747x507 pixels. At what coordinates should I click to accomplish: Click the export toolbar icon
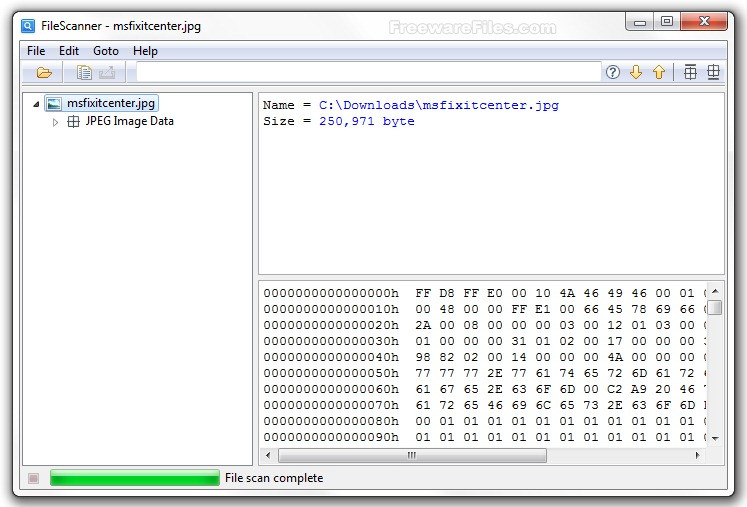107,72
